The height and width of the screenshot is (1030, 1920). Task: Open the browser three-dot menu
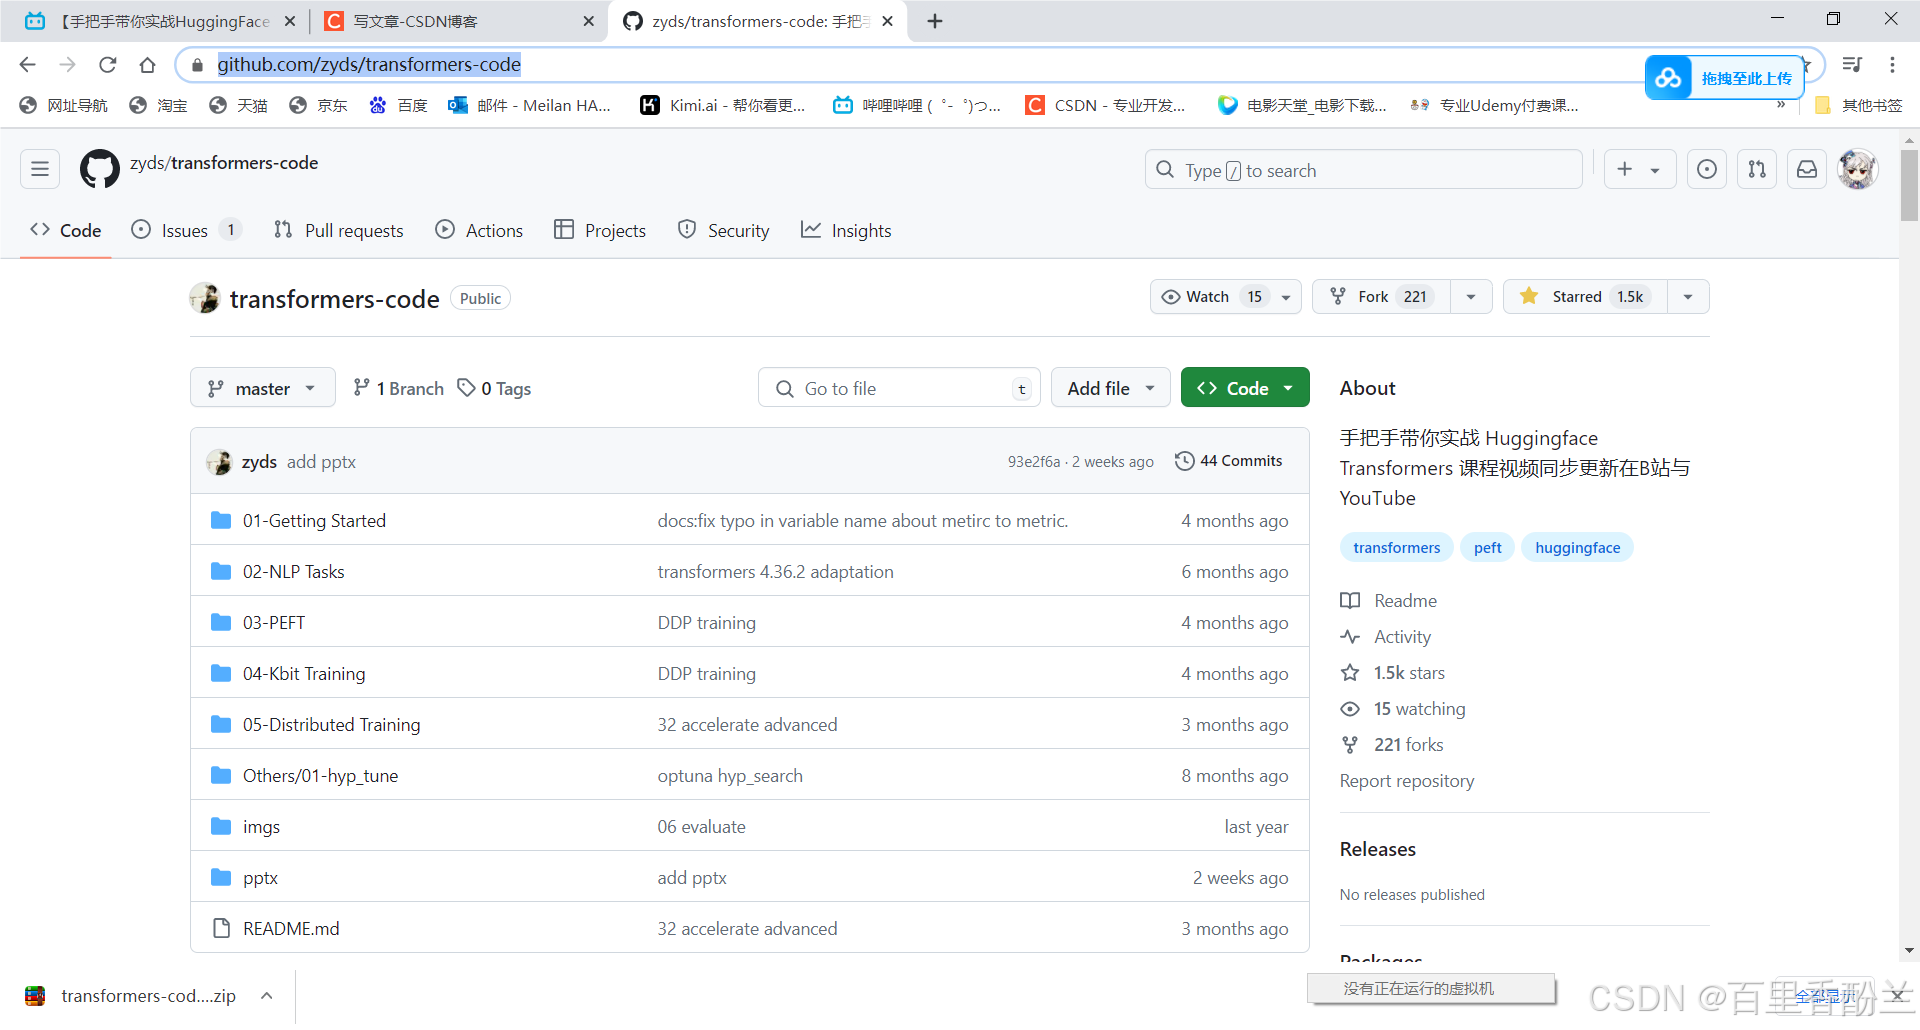tap(1892, 65)
